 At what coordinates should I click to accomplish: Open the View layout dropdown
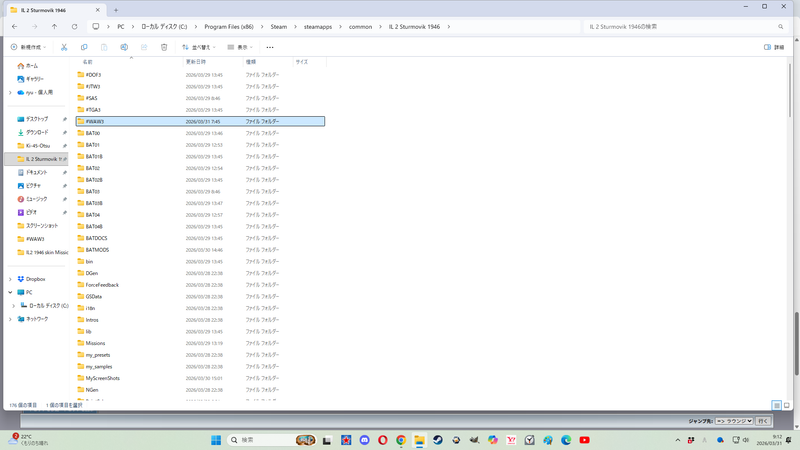click(x=240, y=47)
